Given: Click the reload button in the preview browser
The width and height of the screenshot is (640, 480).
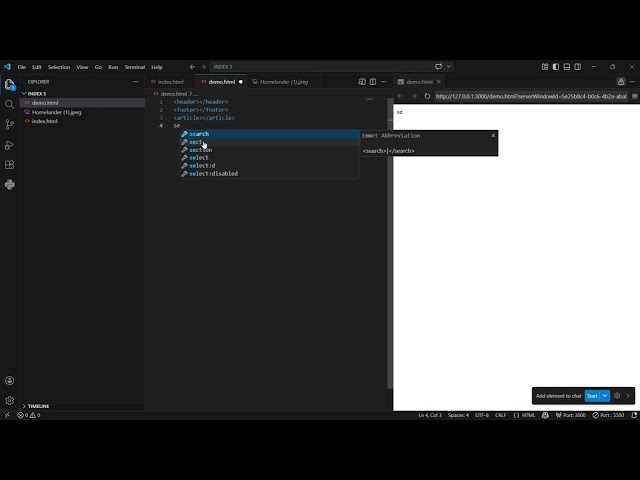Looking at the screenshot, I should 427,96.
